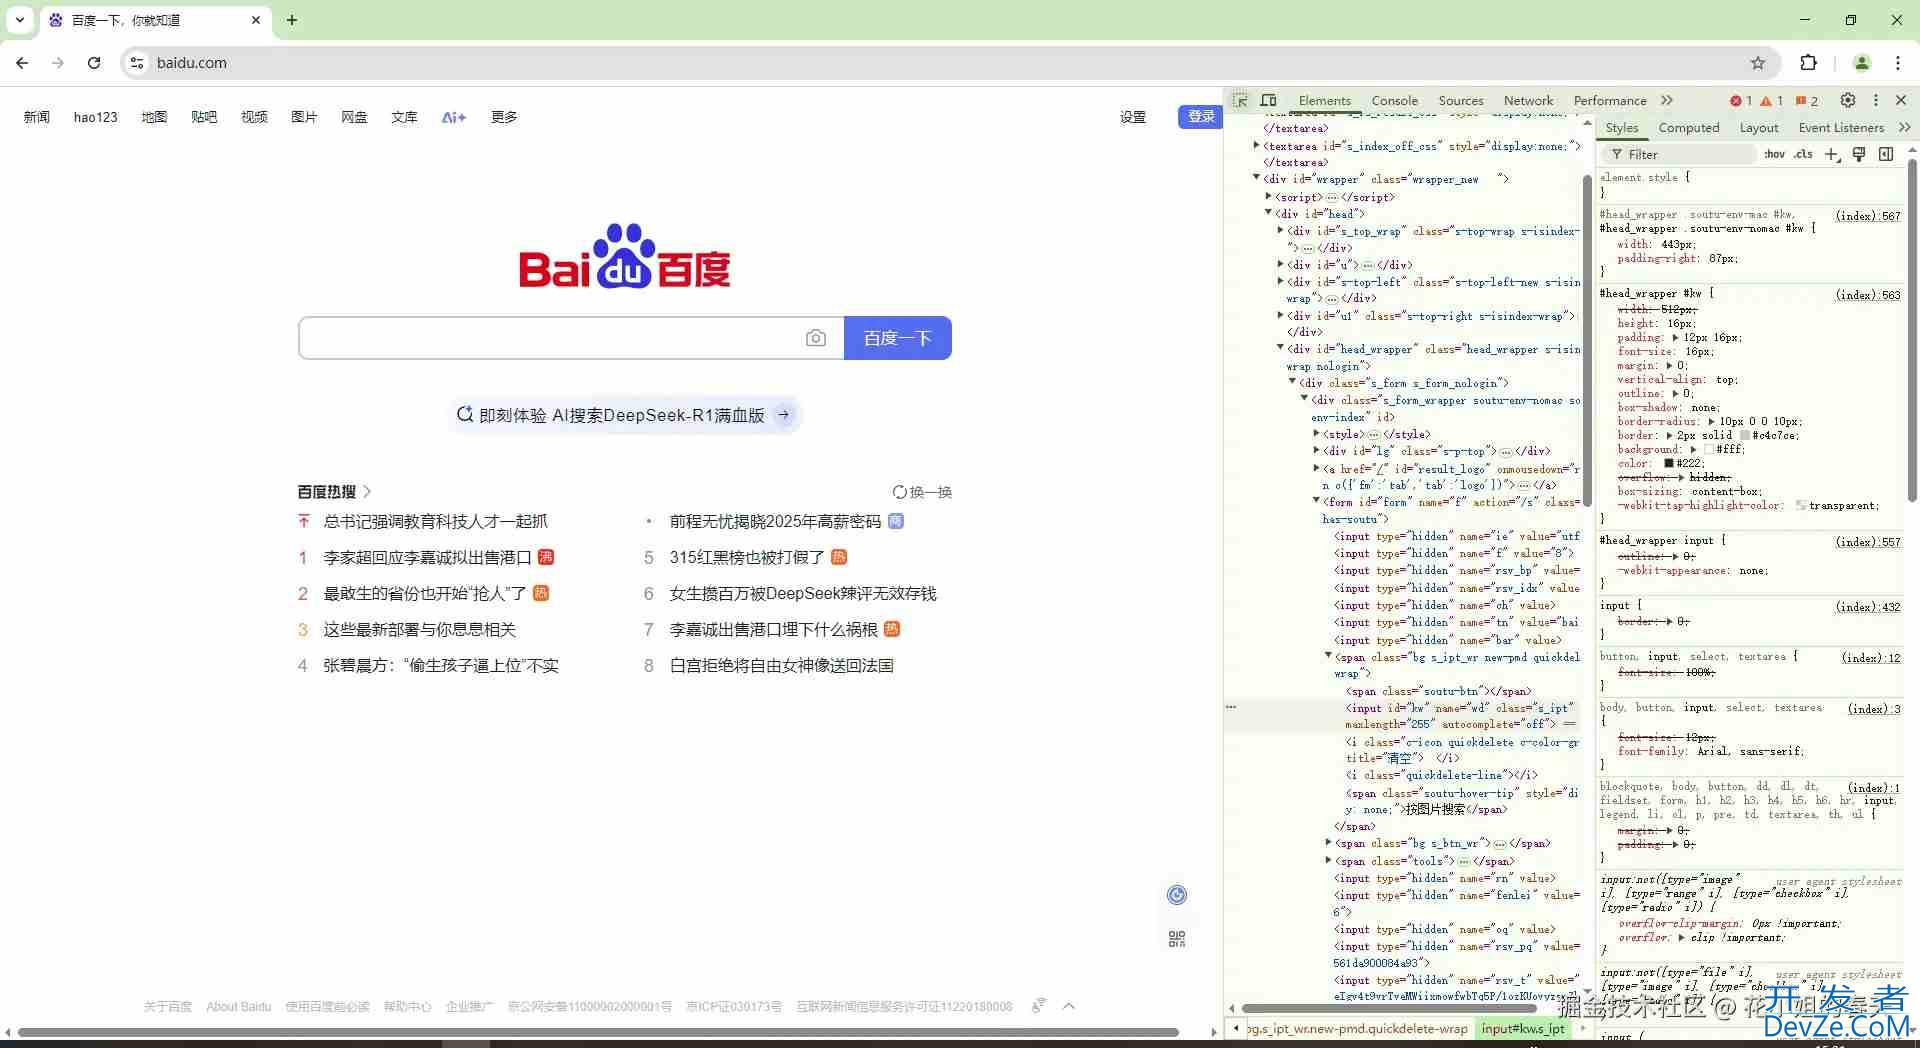Reload the Baidu page
The height and width of the screenshot is (1048, 1920).
(x=94, y=63)
